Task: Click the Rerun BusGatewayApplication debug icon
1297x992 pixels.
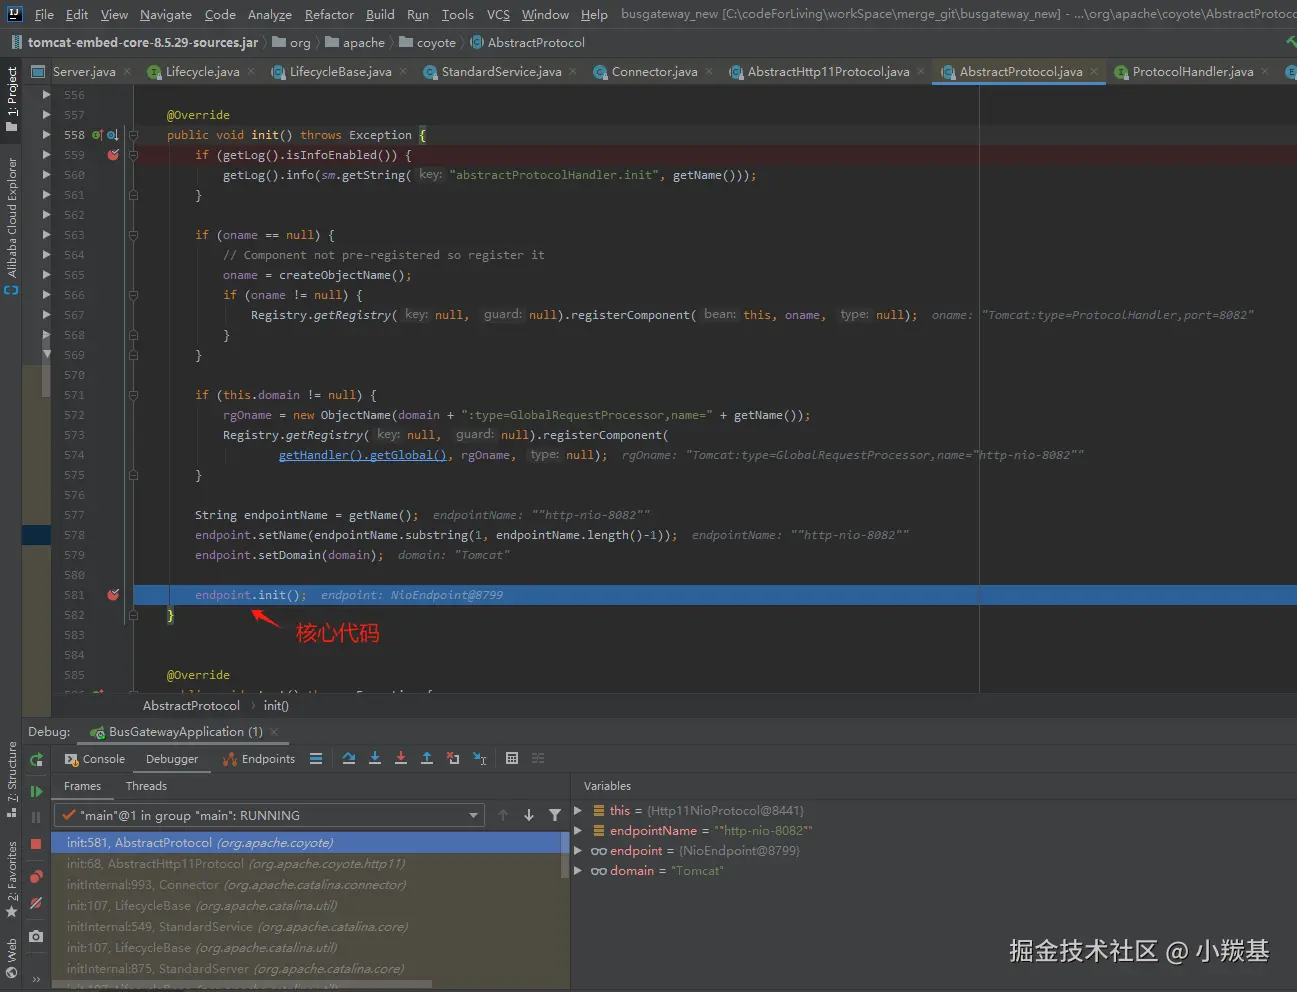Action: tap(37, 760)
